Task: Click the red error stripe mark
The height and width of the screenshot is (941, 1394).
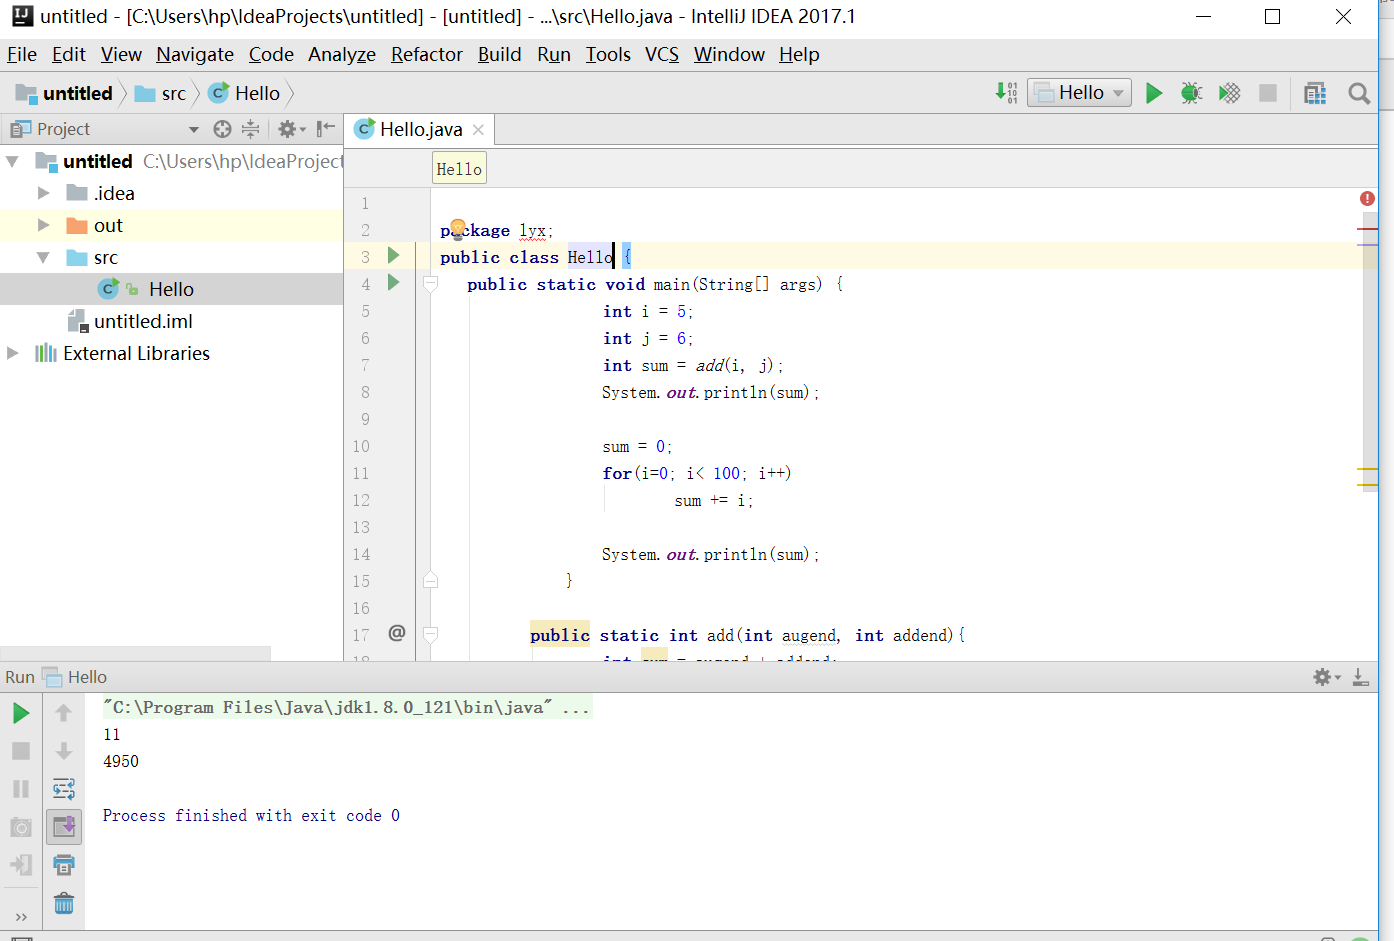Action: click(x=1367, y=230)
